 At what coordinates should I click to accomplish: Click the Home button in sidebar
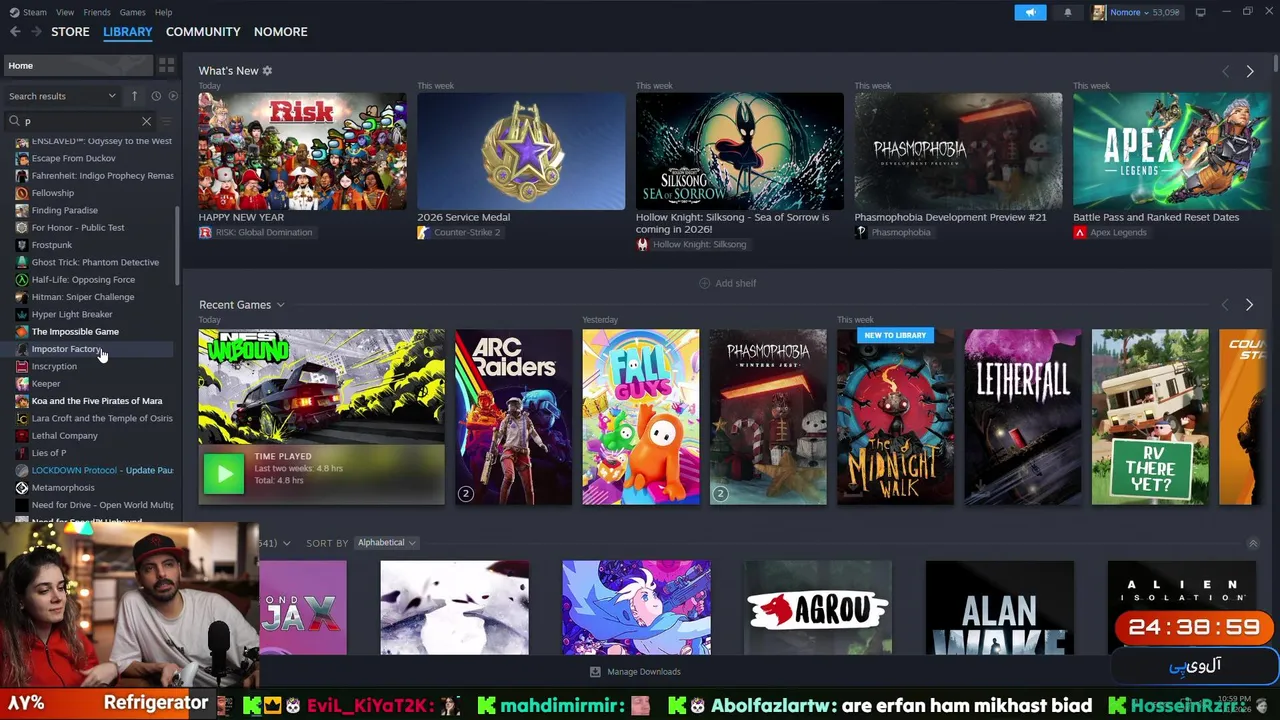(x=78, y=65)
